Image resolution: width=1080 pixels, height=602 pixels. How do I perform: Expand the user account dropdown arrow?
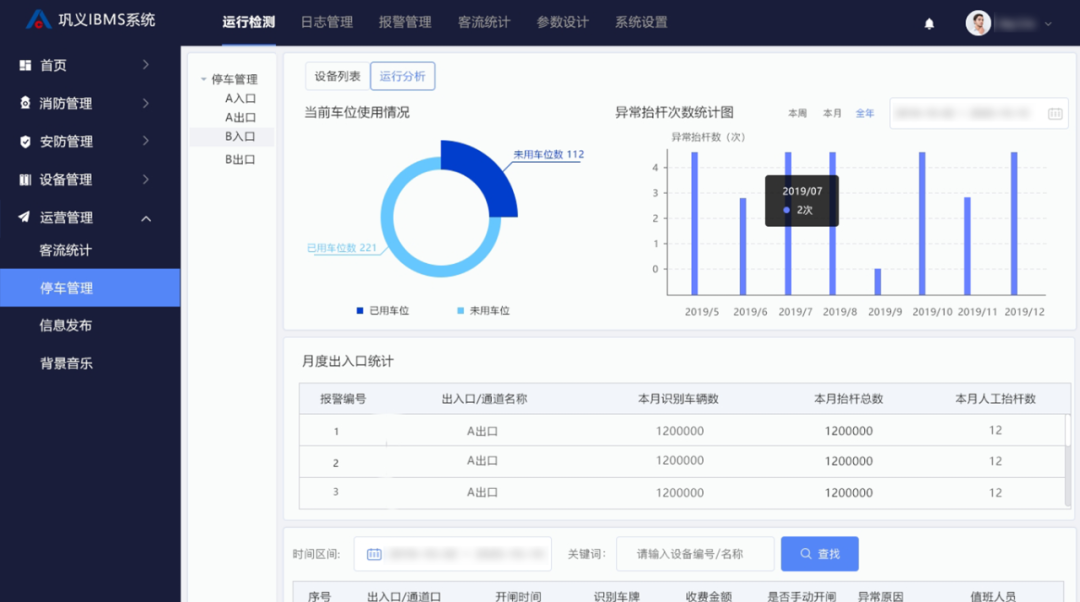(1048, 23)
